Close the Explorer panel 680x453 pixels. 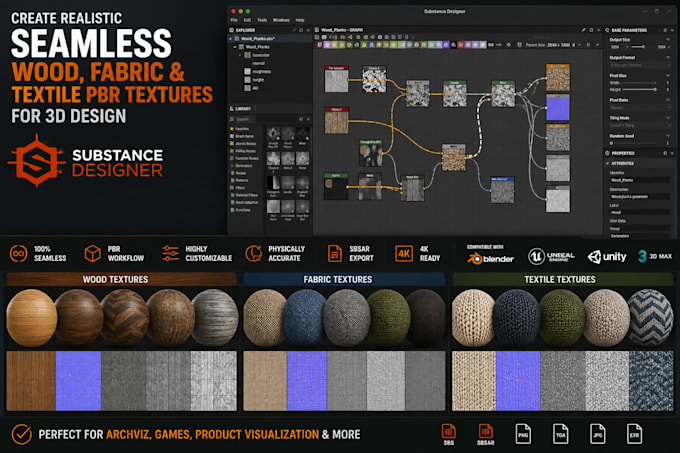tap(308, 30)
